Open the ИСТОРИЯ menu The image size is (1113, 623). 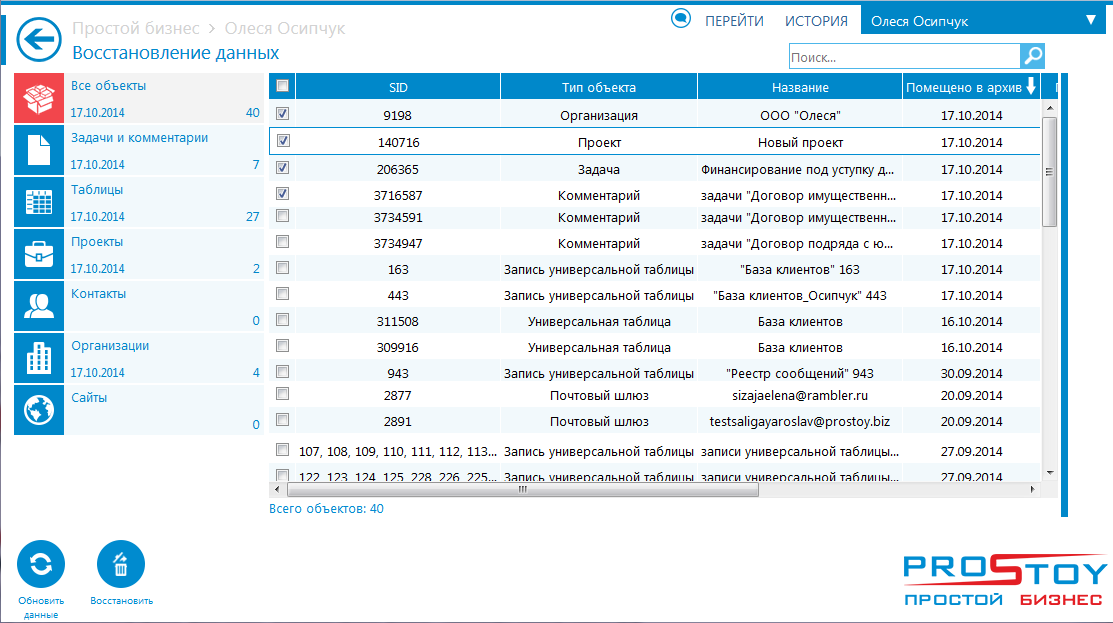pos(816,21)
